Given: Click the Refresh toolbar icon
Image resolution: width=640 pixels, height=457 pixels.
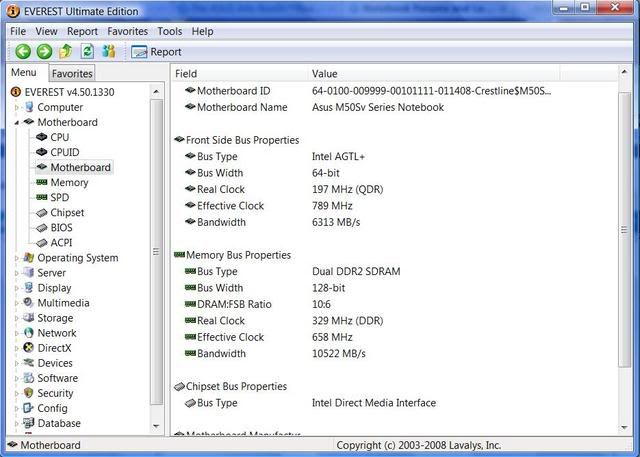Looking at the screenshot, I should (87, 51).
